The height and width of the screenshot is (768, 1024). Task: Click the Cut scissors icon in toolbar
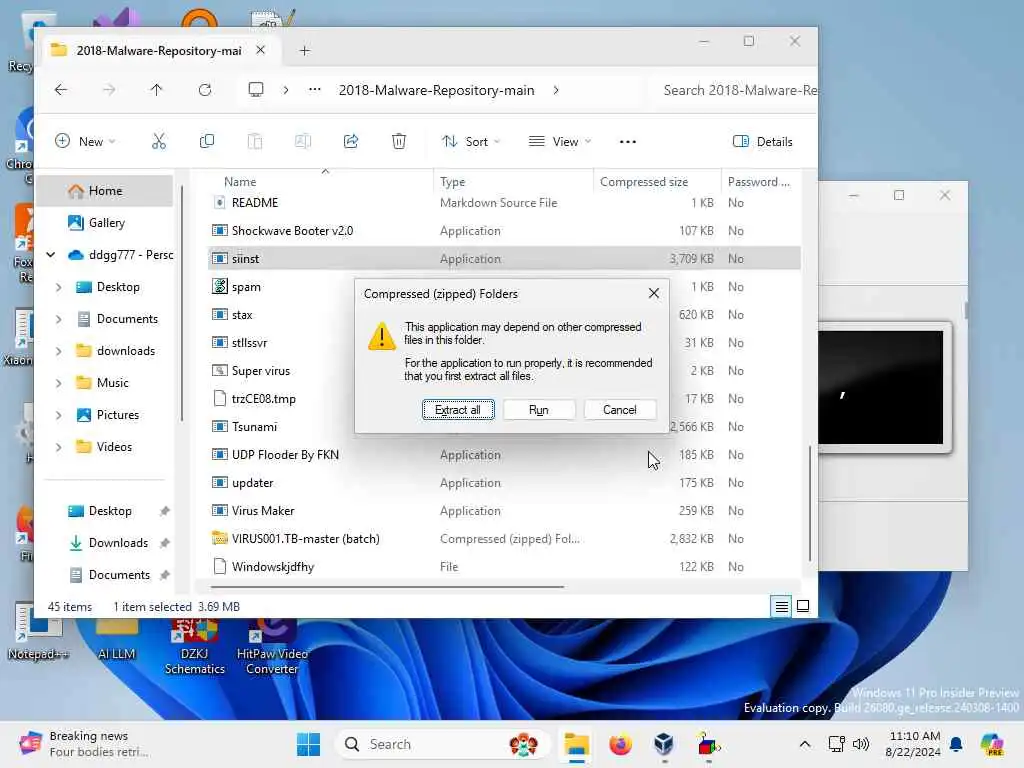pos(159,141)
